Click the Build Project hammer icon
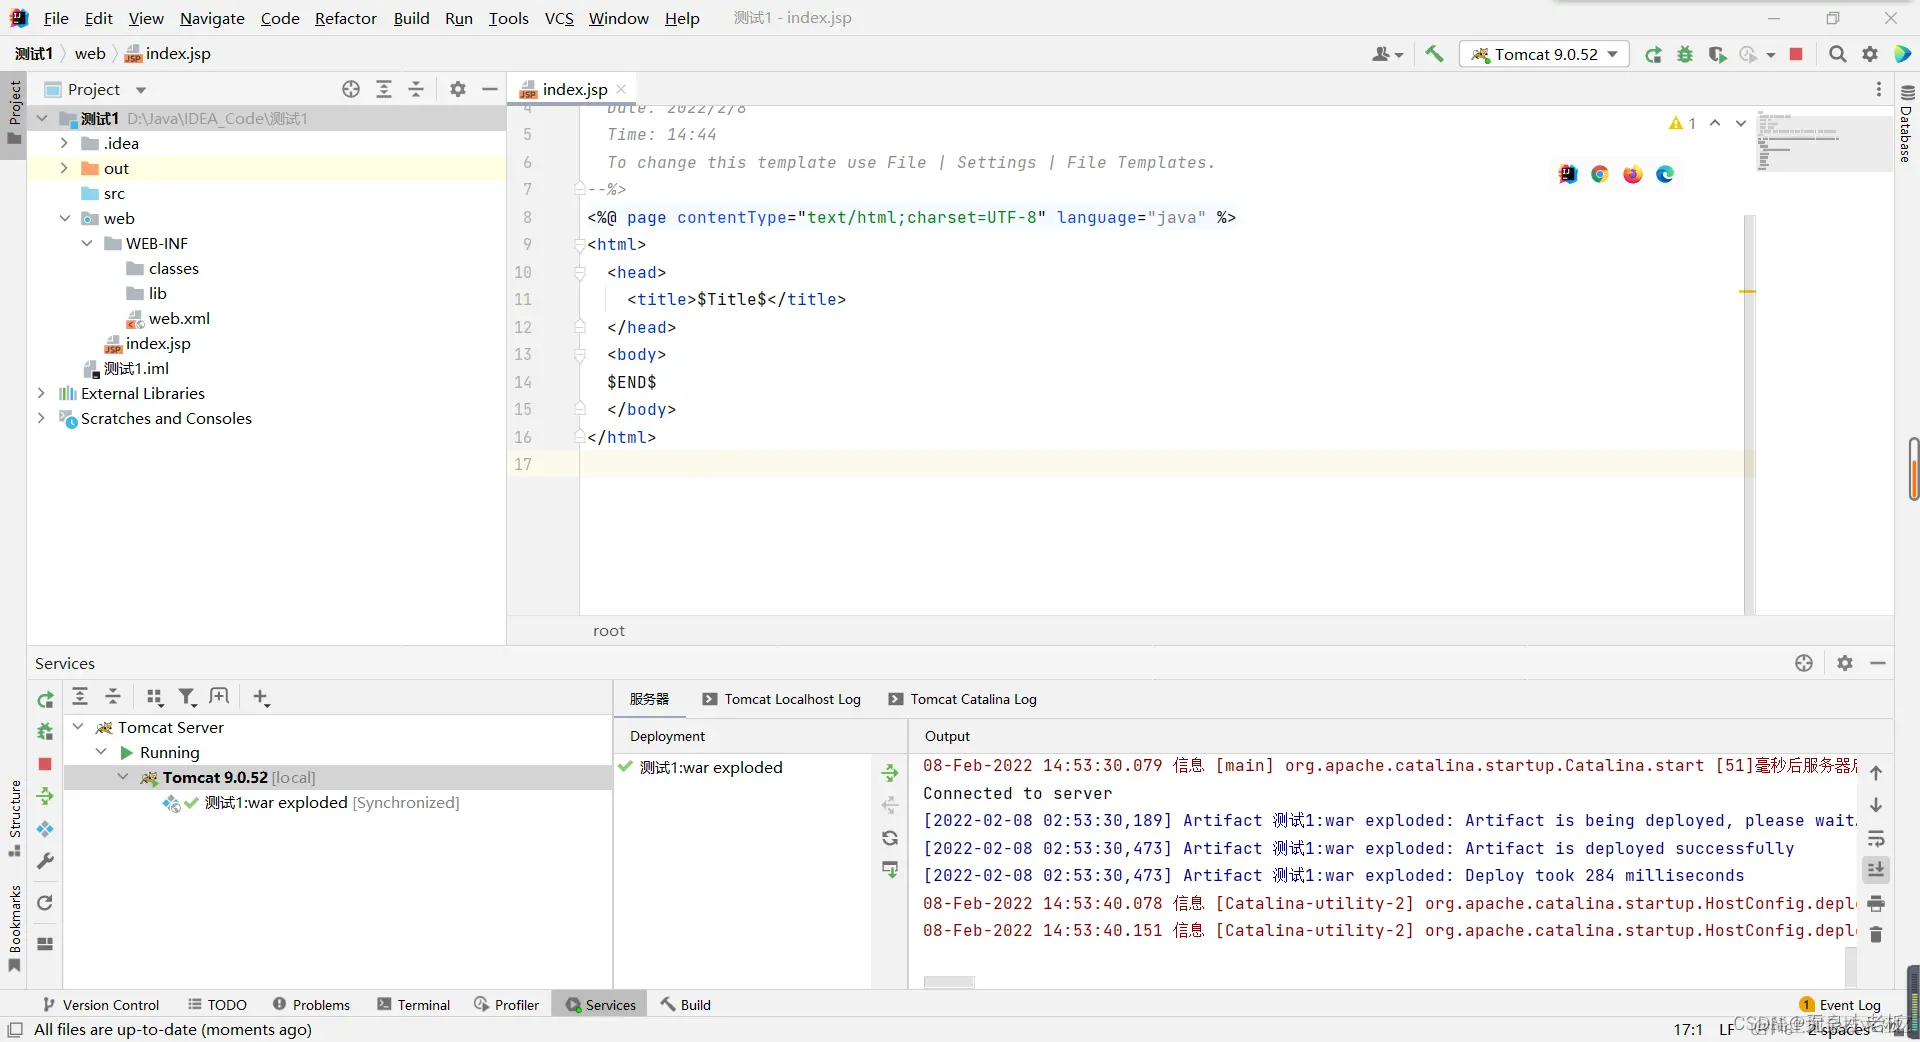The height and width of the screenshot is (1042, 1920). coord(1434,54)
